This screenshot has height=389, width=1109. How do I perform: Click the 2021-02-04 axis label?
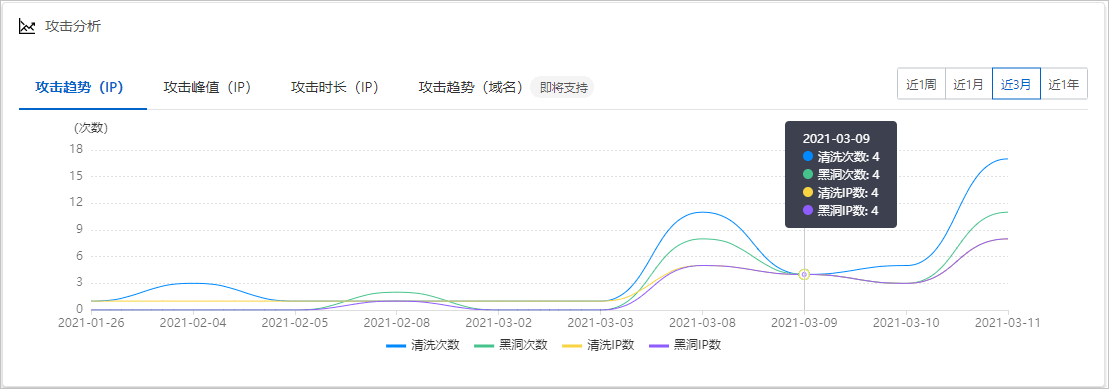pyautogui.click(x=193, y=322)
